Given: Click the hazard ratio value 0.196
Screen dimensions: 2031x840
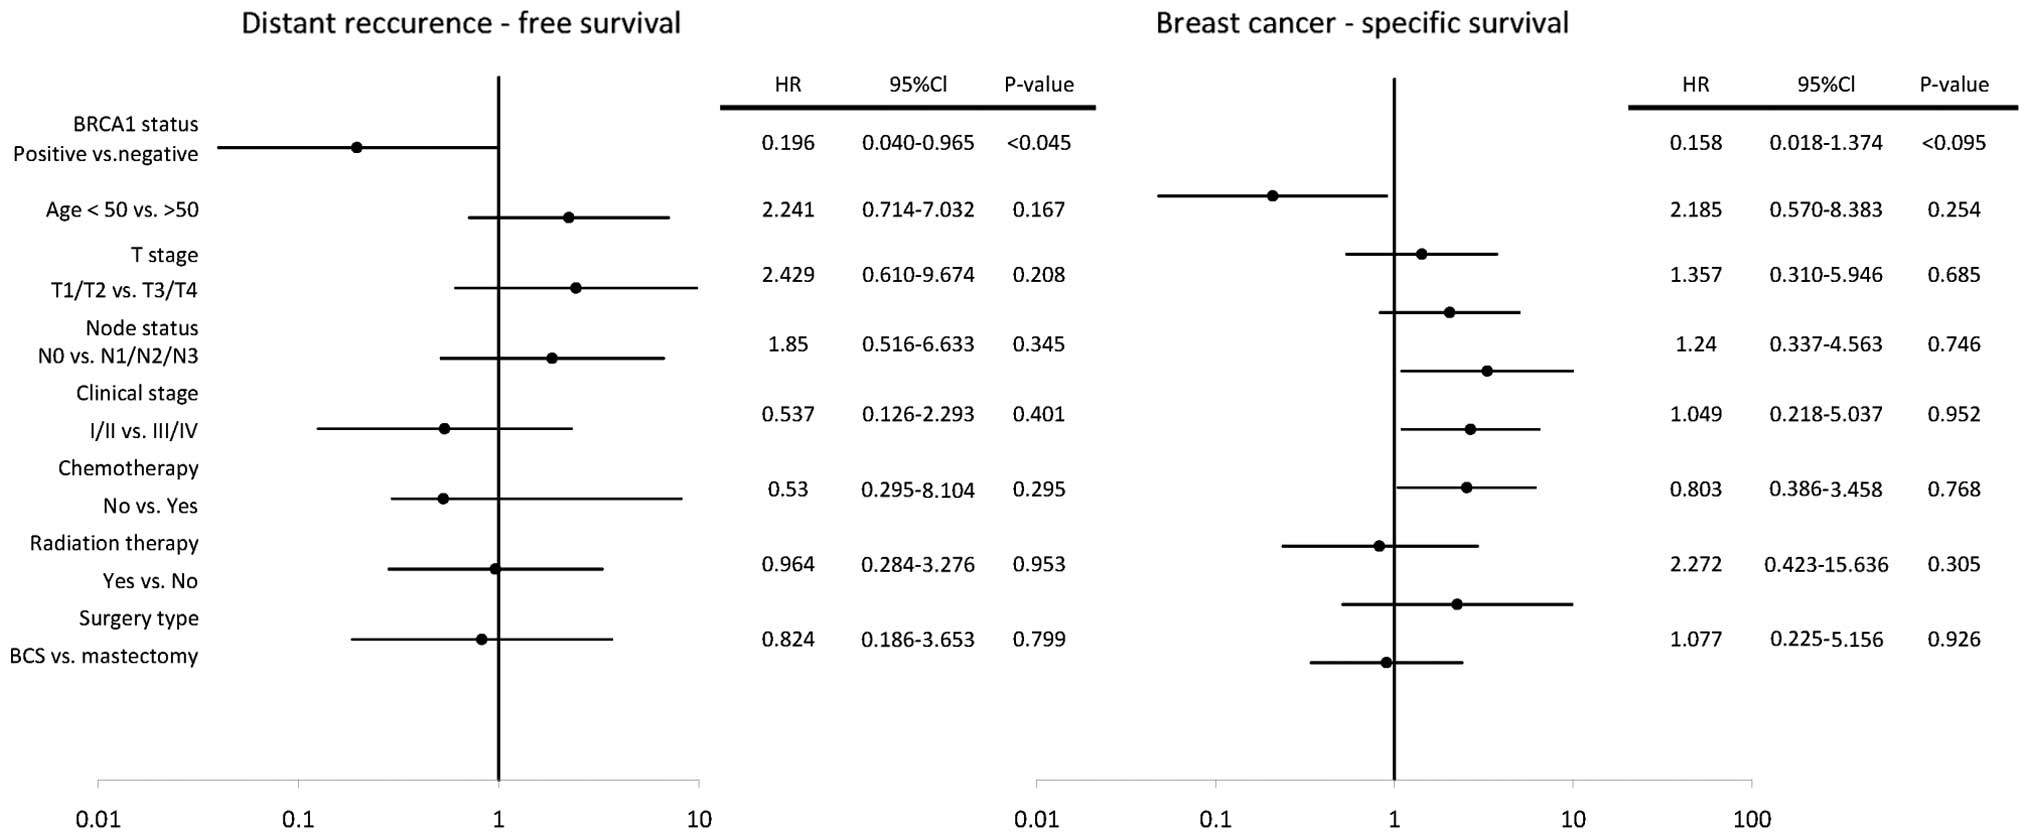Looking at the screenshot, I should tap(788, 143).
